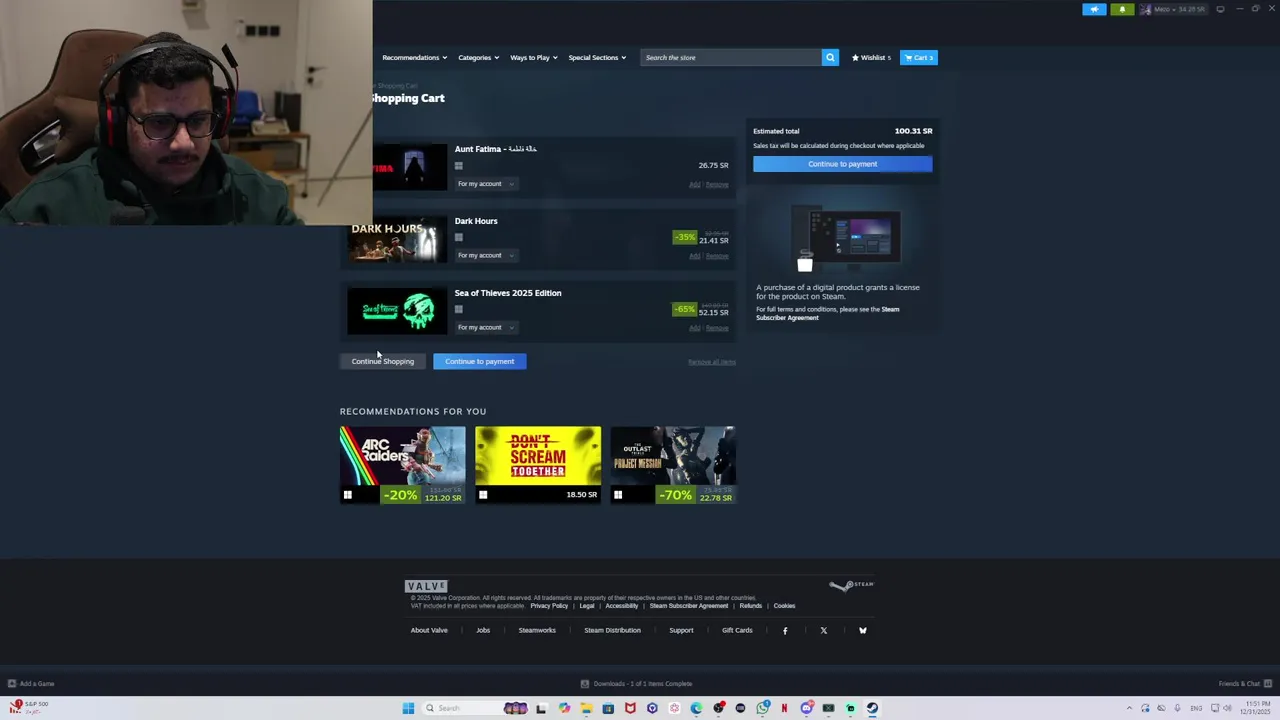This screenshot has height=720, width=1280.
Task: Click the Windows platform icon under Aunt Fatima
Action: click(458, 166)
